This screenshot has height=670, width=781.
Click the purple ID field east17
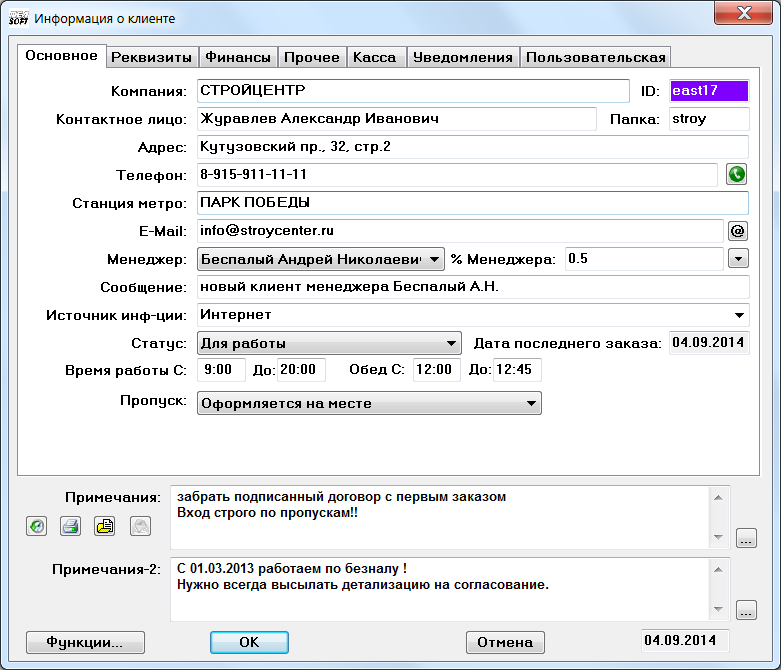[709, 91]
